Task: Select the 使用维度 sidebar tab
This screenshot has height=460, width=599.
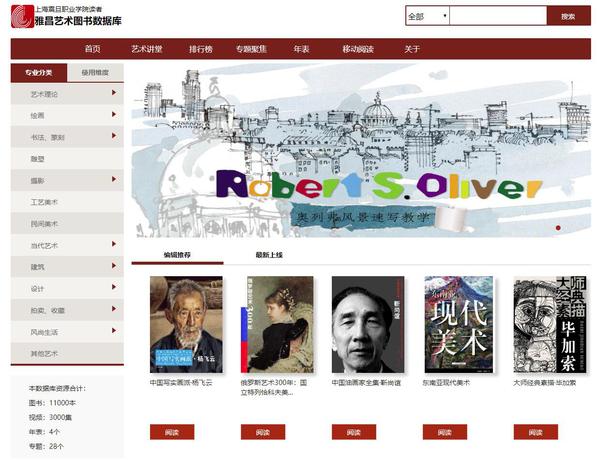Action: point(95,73)
